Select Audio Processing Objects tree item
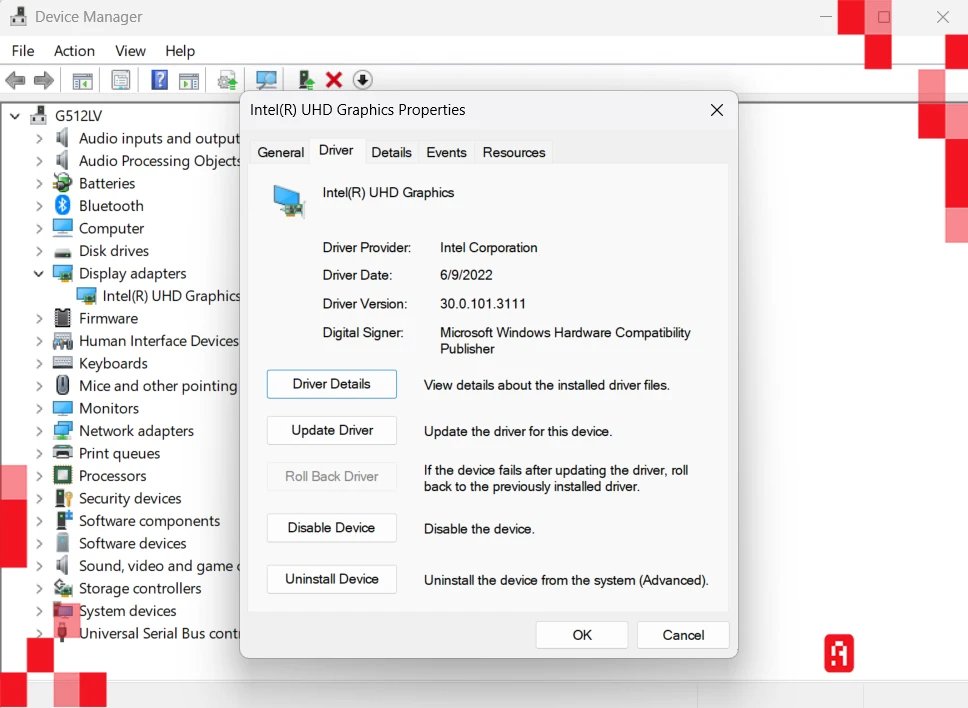 [x=159, y=161]
